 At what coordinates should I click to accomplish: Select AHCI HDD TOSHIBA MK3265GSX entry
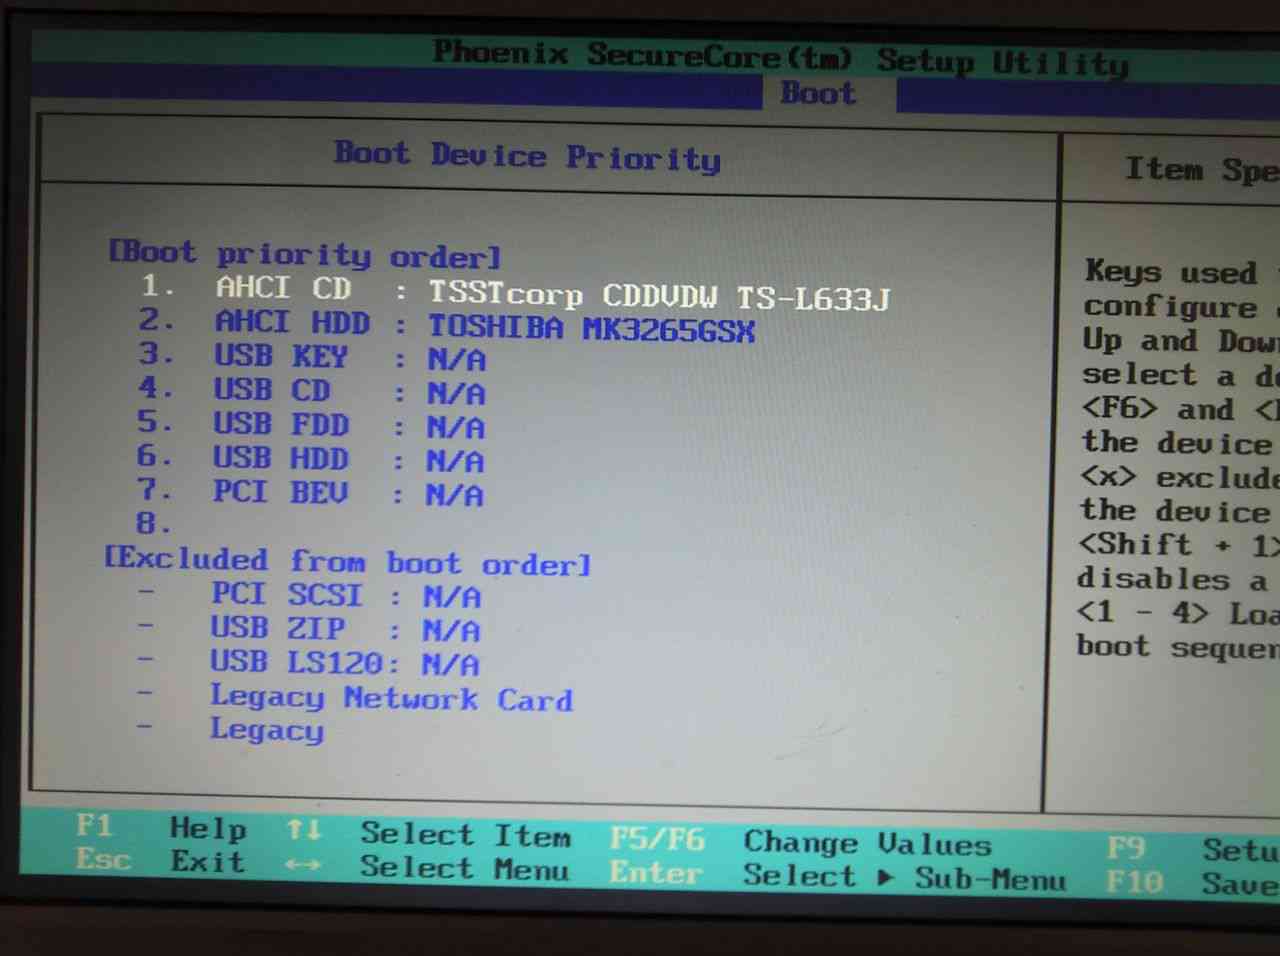point(446,324)
